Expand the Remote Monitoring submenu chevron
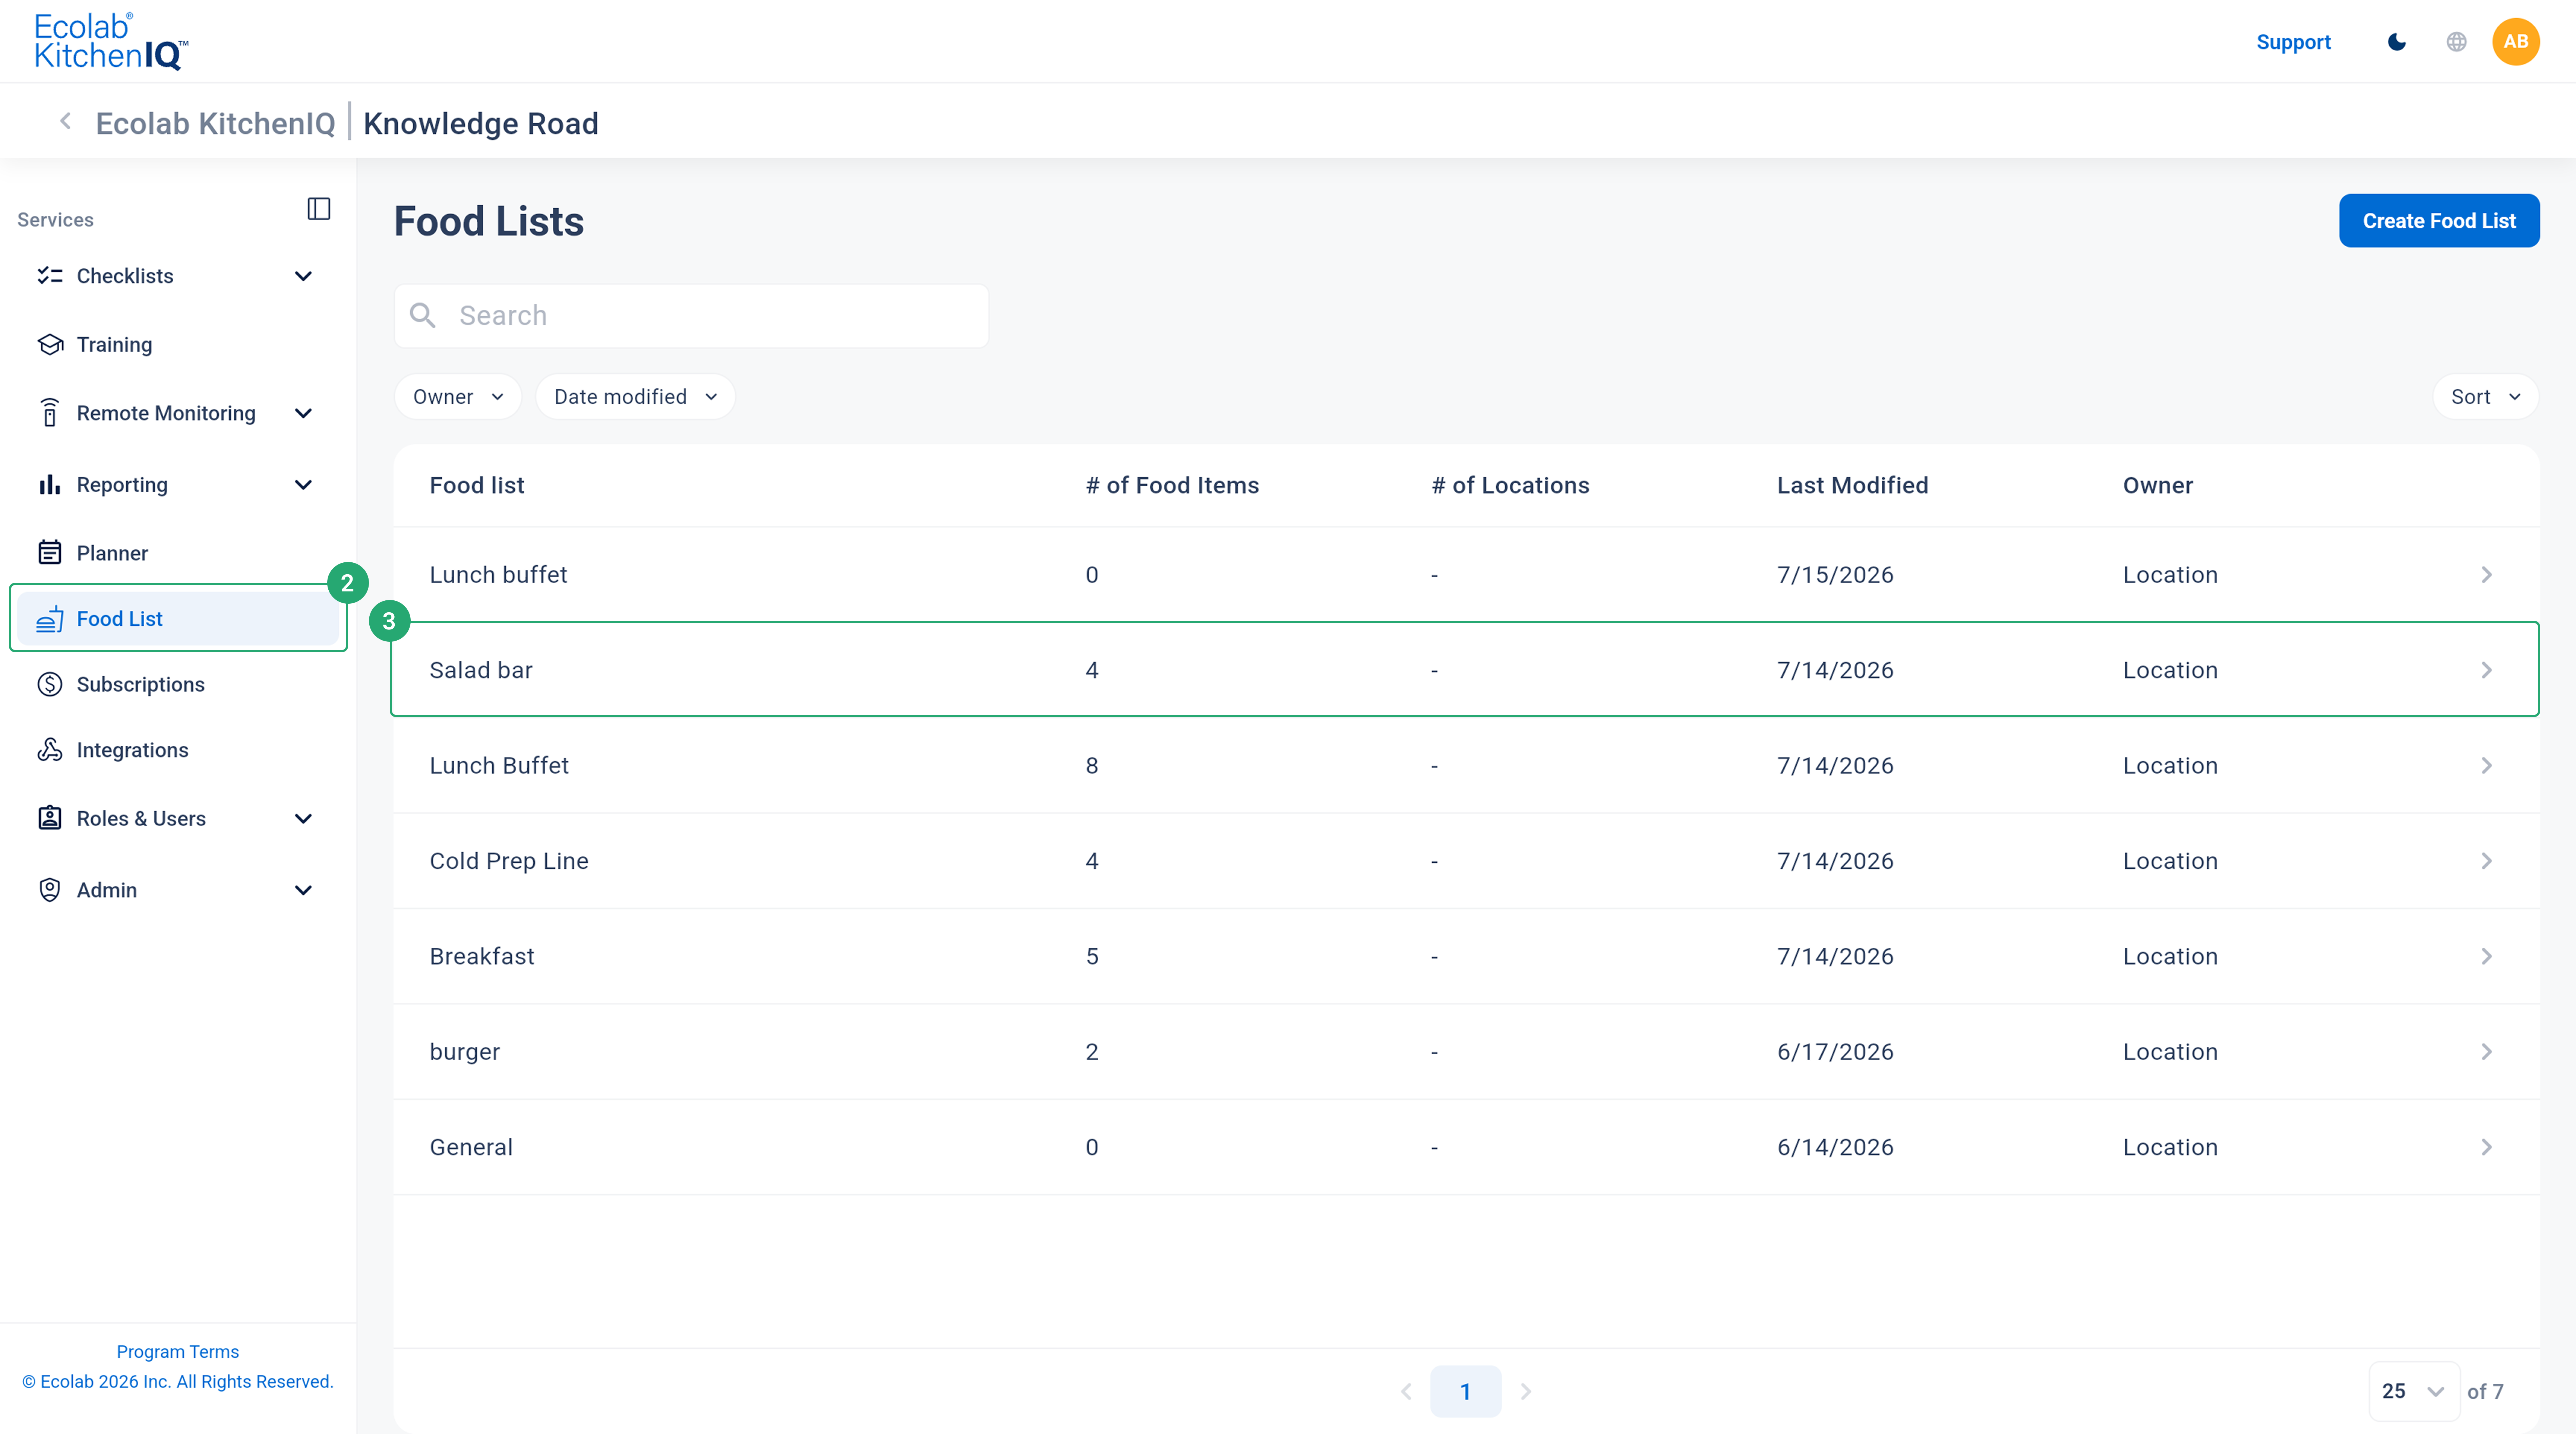This screenshot has width=2576, height=1434. tap(303, 413)
